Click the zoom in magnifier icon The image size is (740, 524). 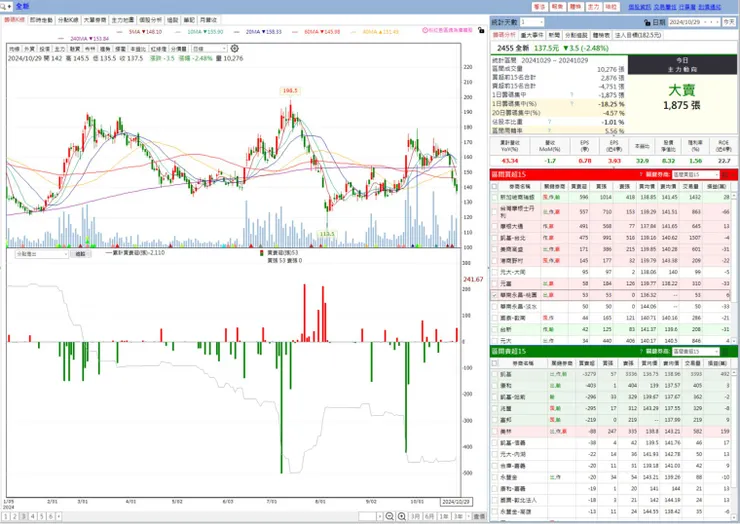pyautogui.click(x=402, y=516)
